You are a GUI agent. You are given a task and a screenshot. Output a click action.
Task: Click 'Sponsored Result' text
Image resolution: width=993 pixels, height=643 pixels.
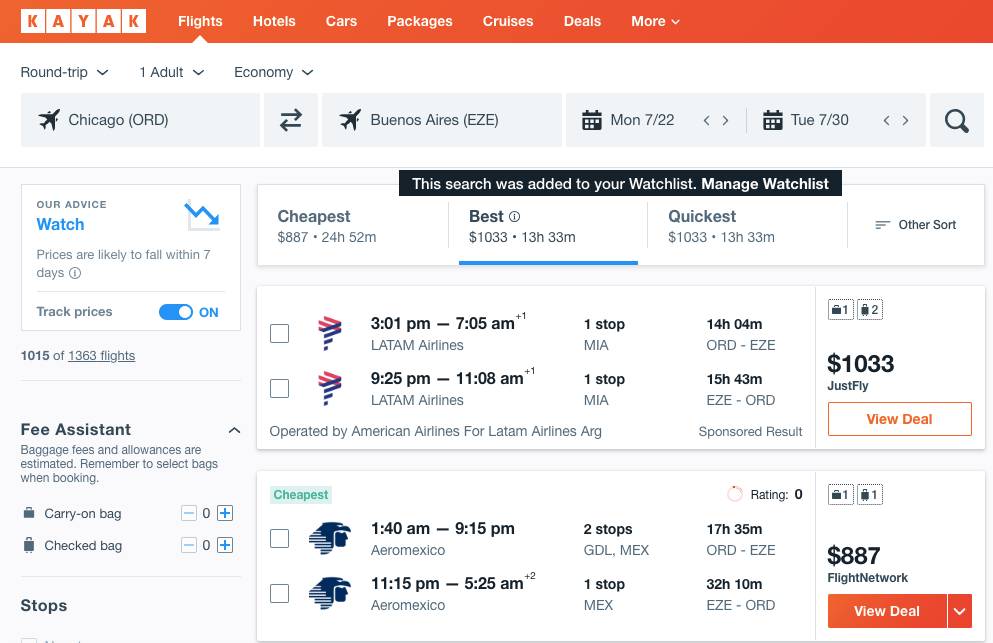(x=750, y=431)
